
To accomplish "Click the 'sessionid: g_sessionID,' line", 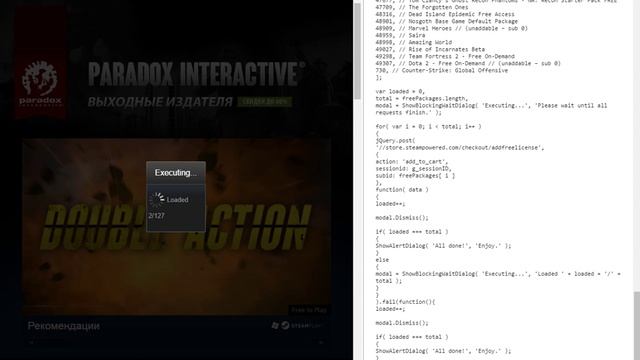I will tap(413, 169).
